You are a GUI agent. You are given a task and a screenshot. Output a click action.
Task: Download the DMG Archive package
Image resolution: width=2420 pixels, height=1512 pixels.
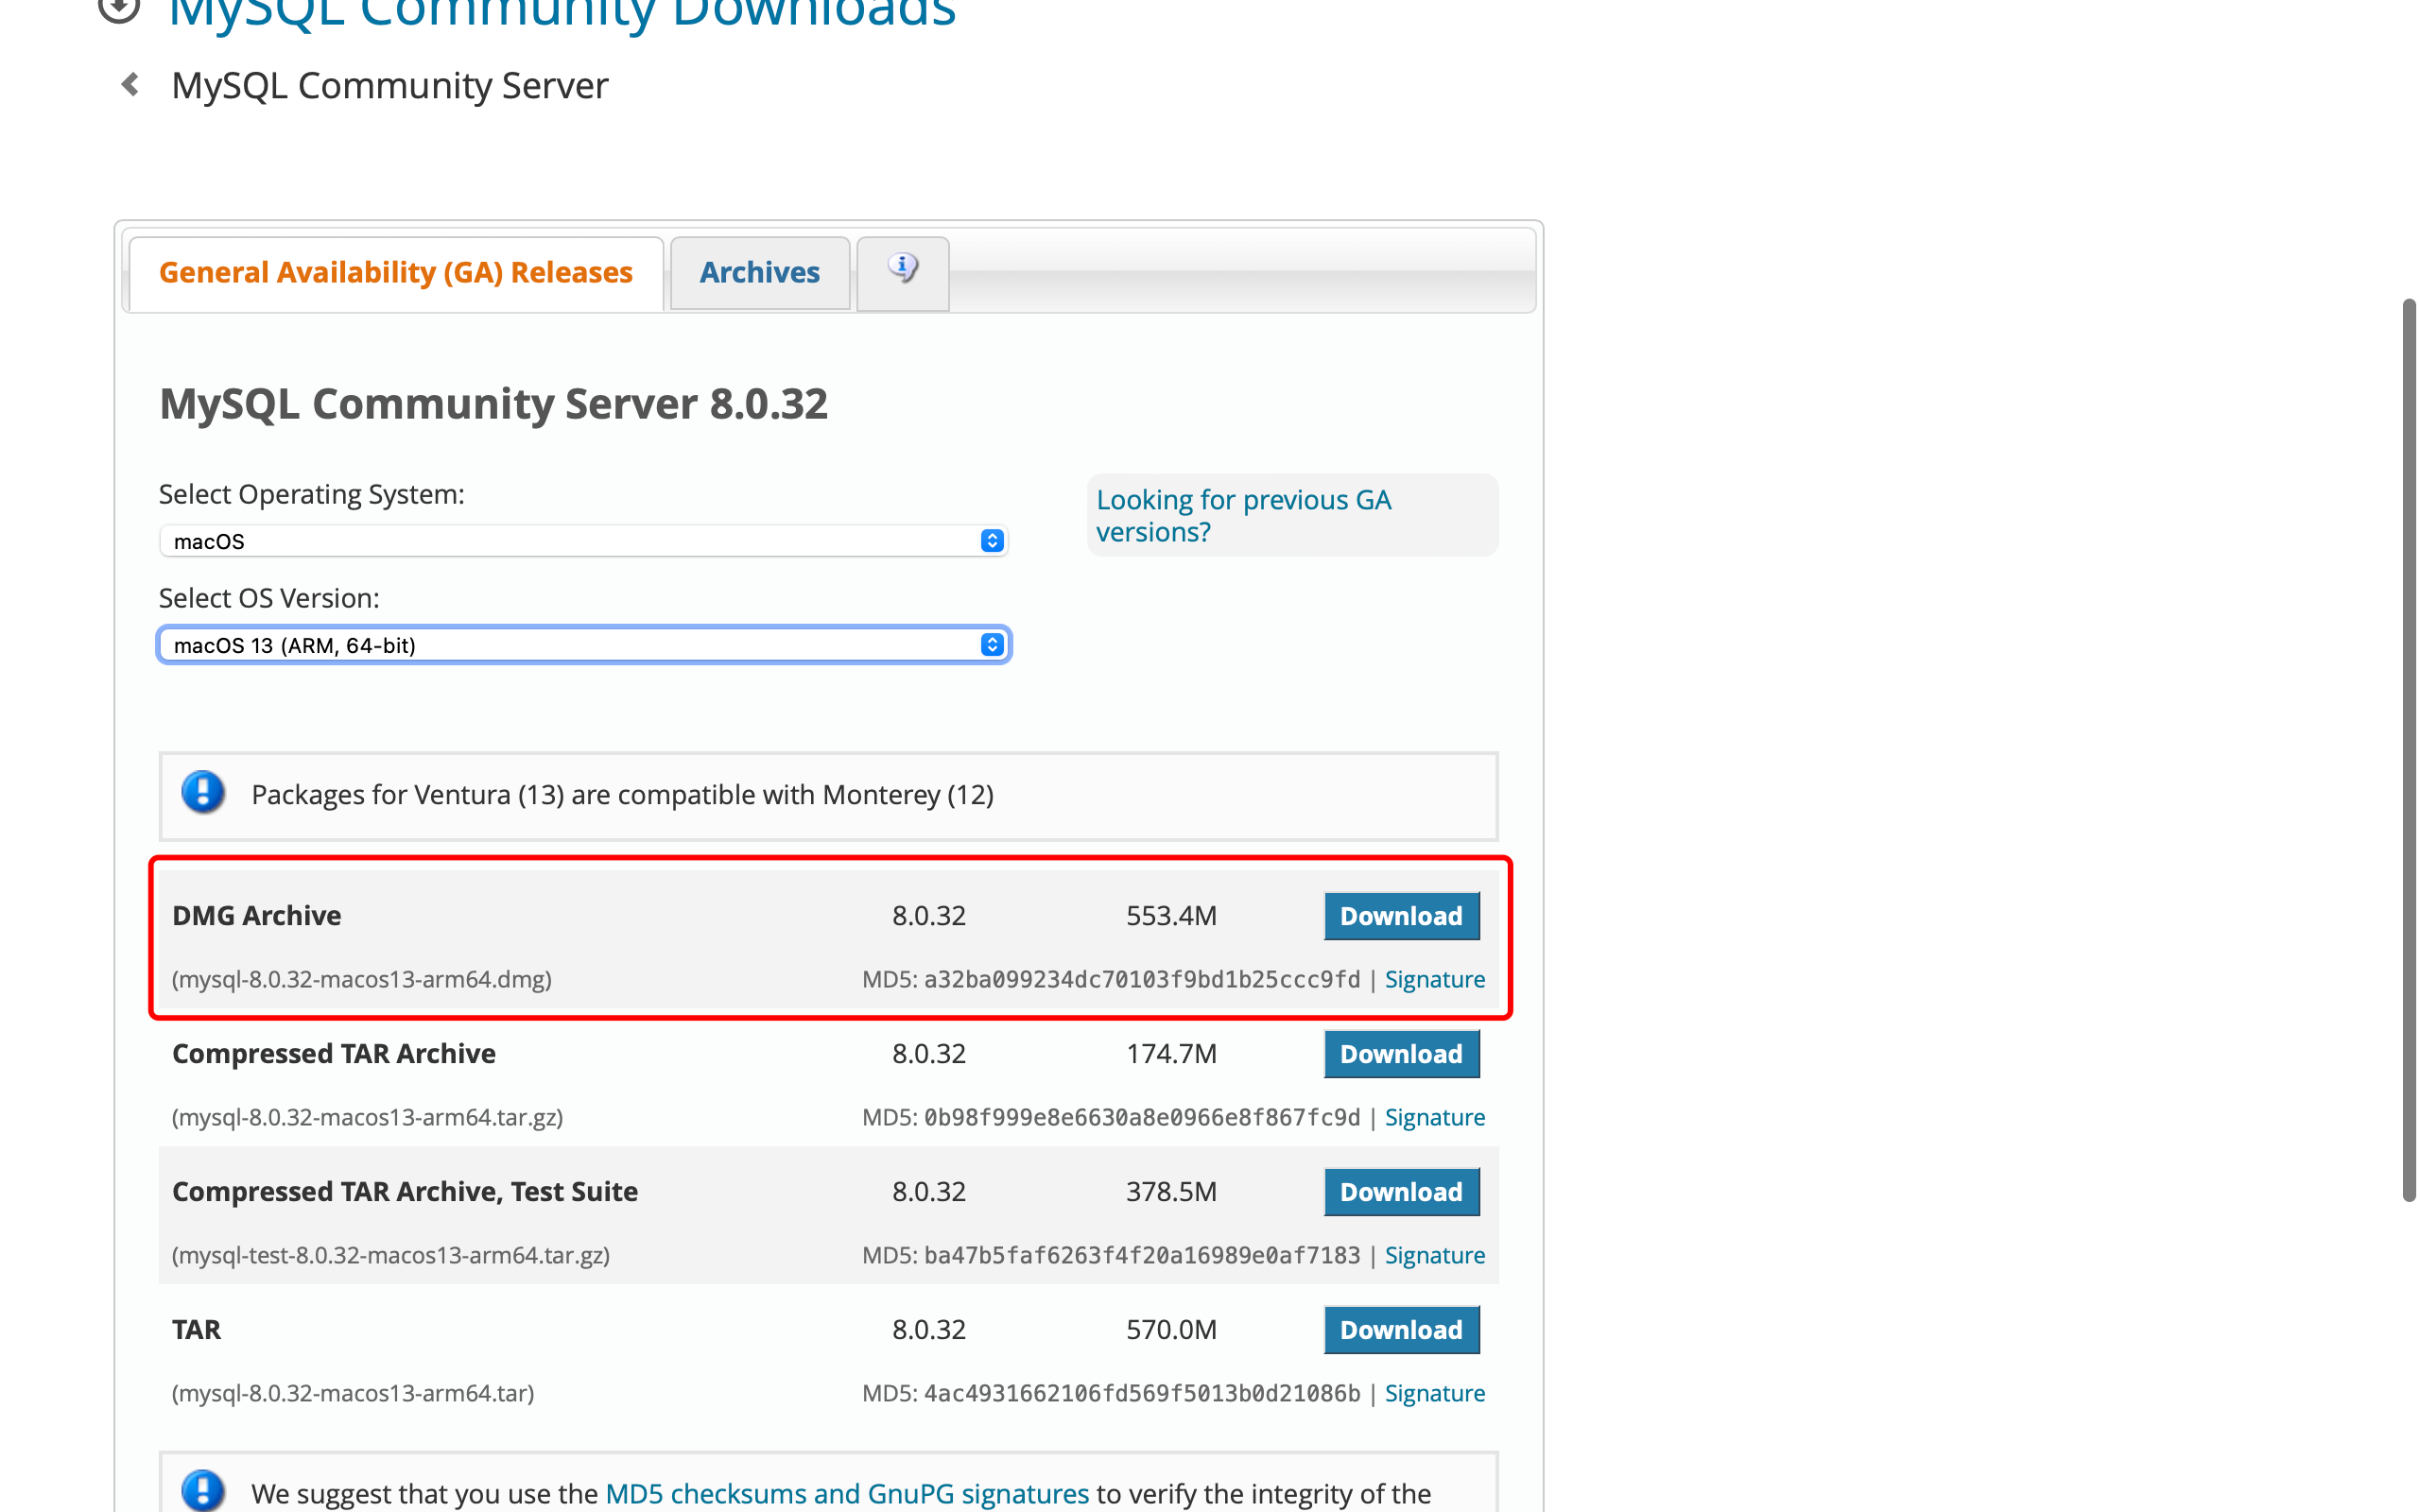pos(1400,916)
